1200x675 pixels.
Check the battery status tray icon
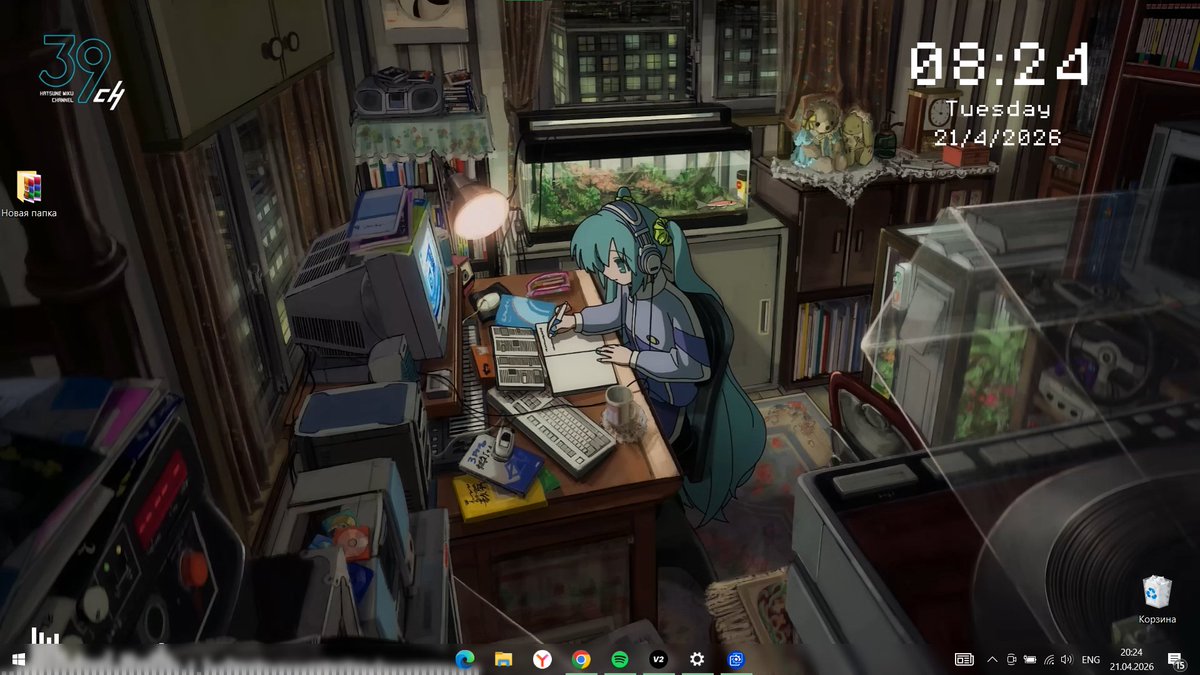(1030, 660)
